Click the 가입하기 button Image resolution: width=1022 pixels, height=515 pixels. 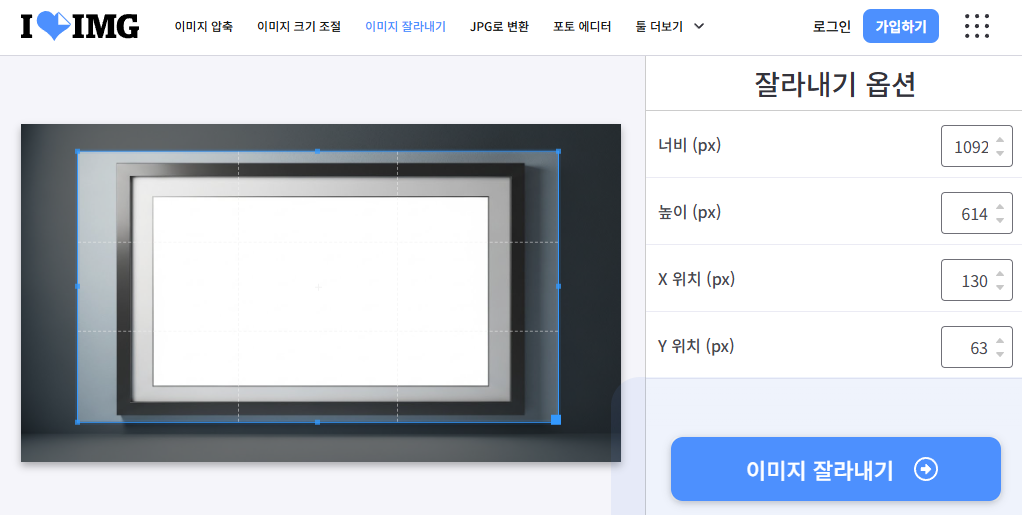tap(901, 26)
